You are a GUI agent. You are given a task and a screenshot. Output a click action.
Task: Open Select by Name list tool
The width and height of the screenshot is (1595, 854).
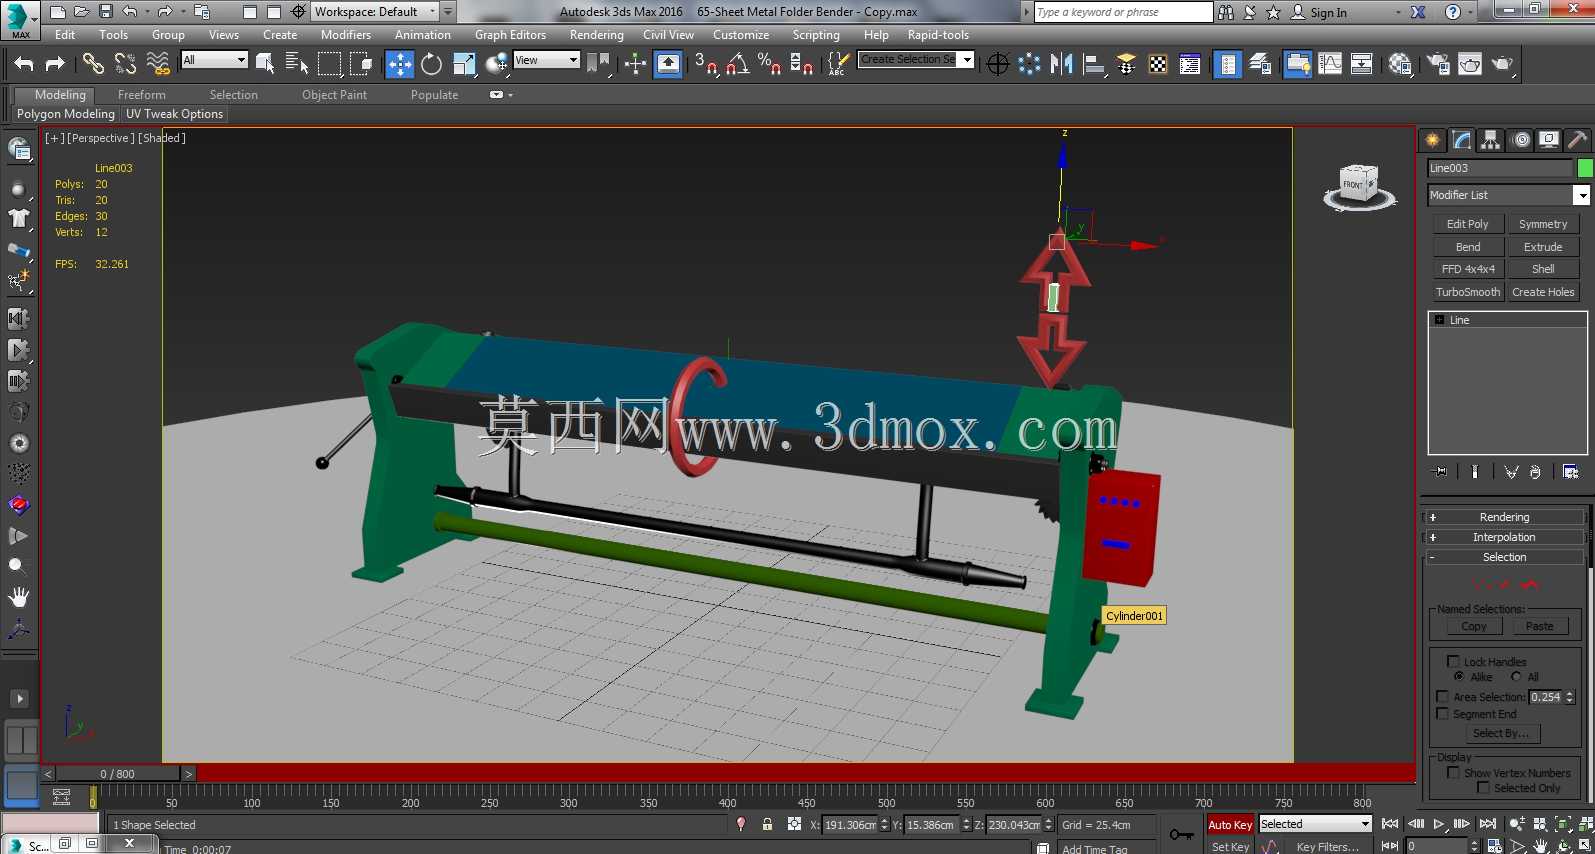point(297,64)
